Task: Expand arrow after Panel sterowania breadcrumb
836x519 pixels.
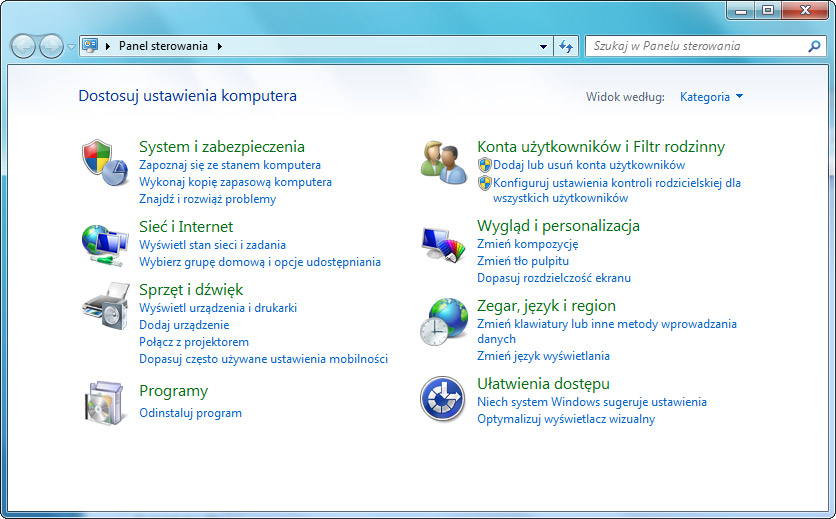Action: tap(220, 46)
